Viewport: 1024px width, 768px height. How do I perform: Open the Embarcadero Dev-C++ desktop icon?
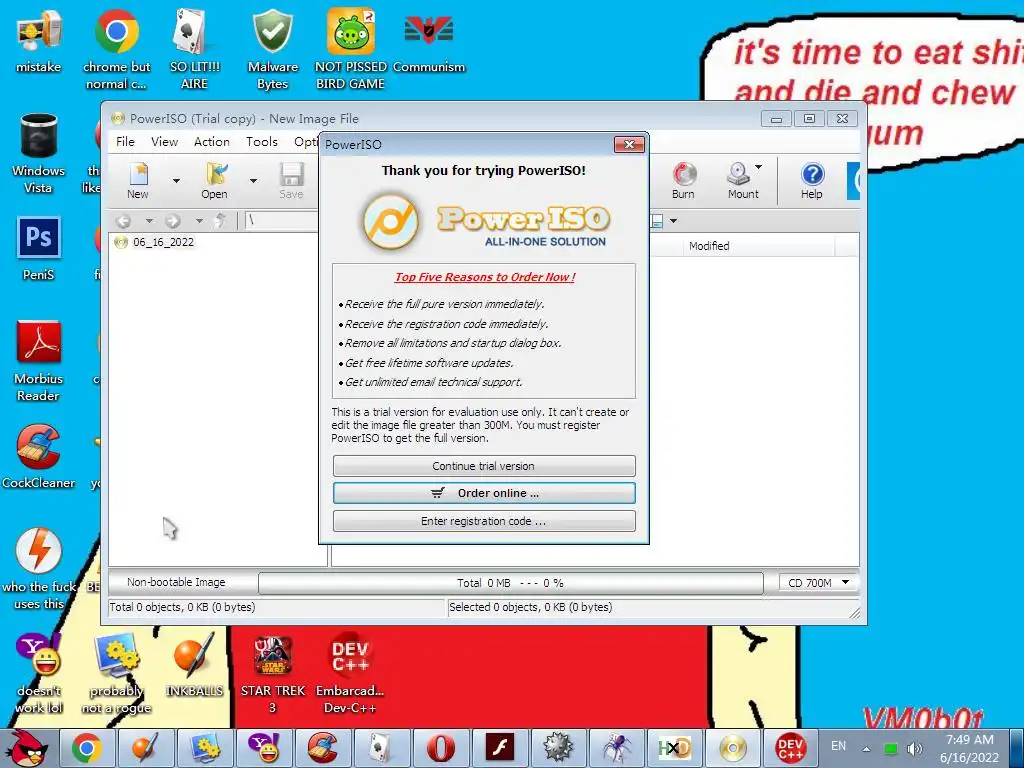point(350,674)
